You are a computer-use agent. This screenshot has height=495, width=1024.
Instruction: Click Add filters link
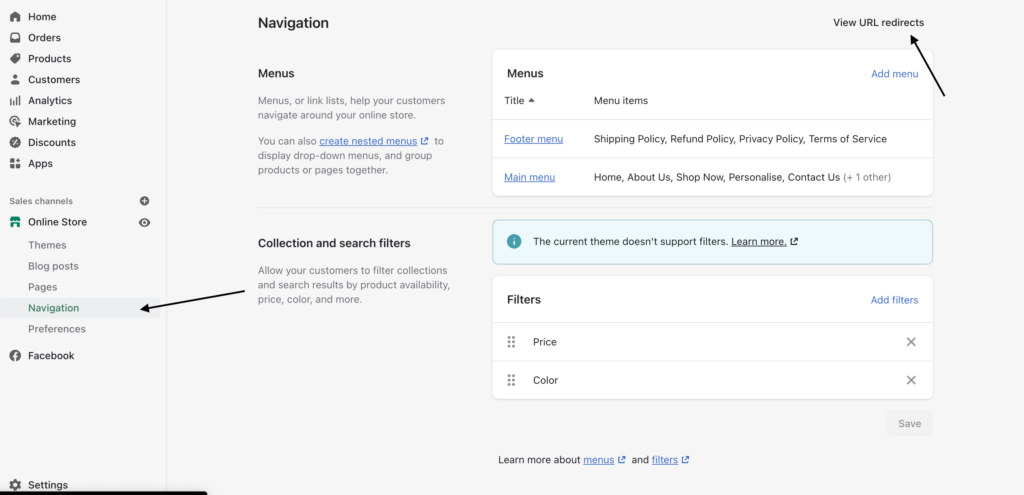894,300
